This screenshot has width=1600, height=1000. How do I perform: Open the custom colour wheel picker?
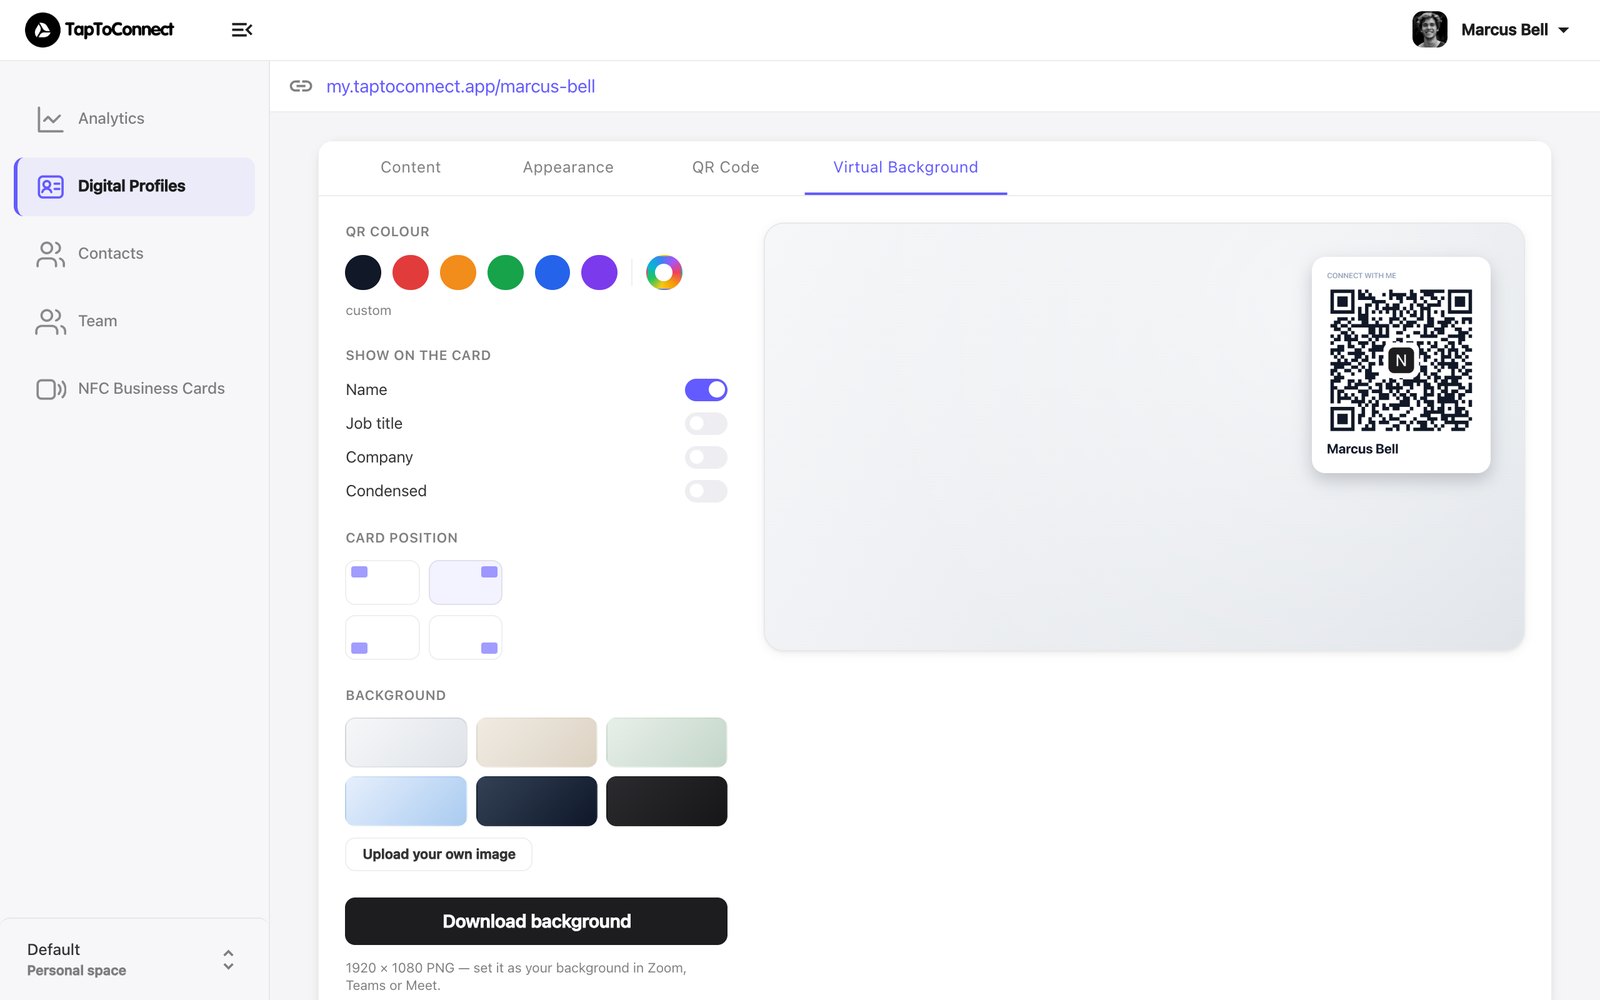(x=664, y=272)
